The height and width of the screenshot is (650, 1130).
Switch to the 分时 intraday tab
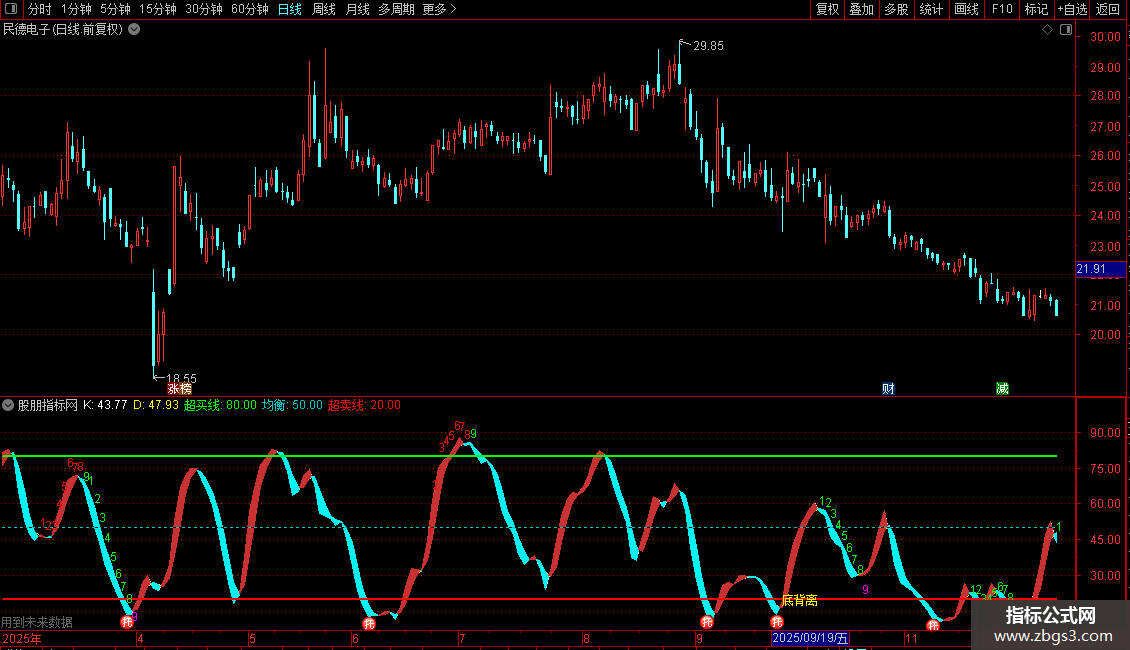39,10
